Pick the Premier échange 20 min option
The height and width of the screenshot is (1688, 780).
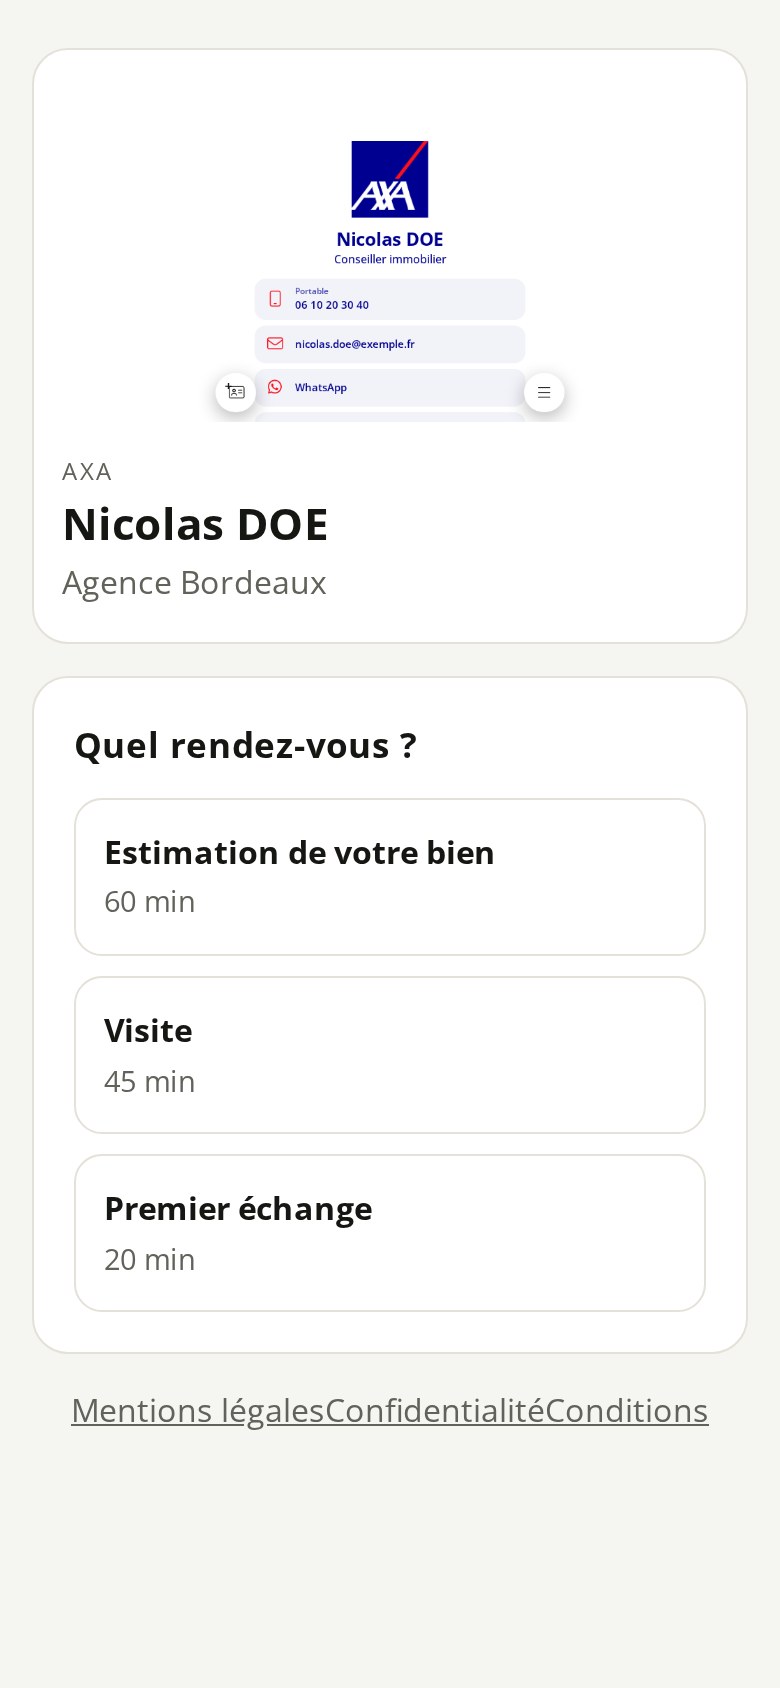click(x=390, y=1233)
